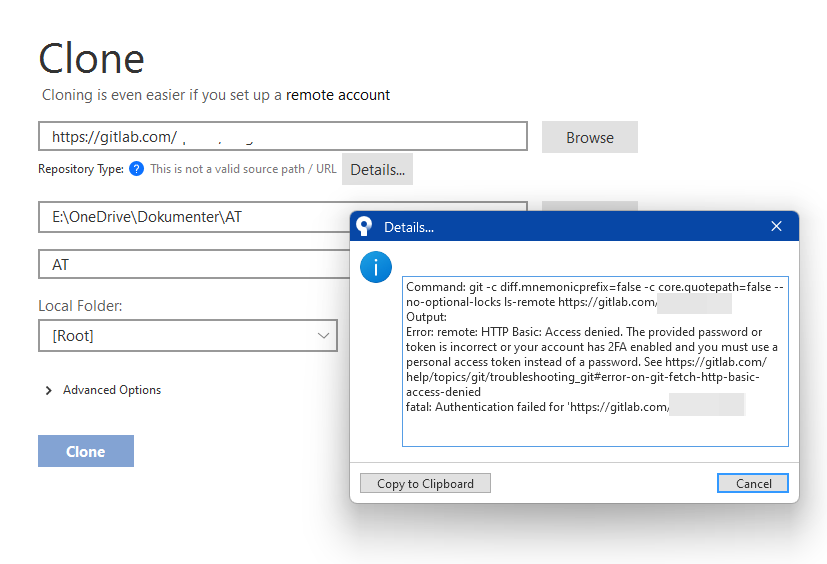Viewport: 827px width, 564px height.
Task: Close the Details dialog with the X
Action: click(776, 226)
